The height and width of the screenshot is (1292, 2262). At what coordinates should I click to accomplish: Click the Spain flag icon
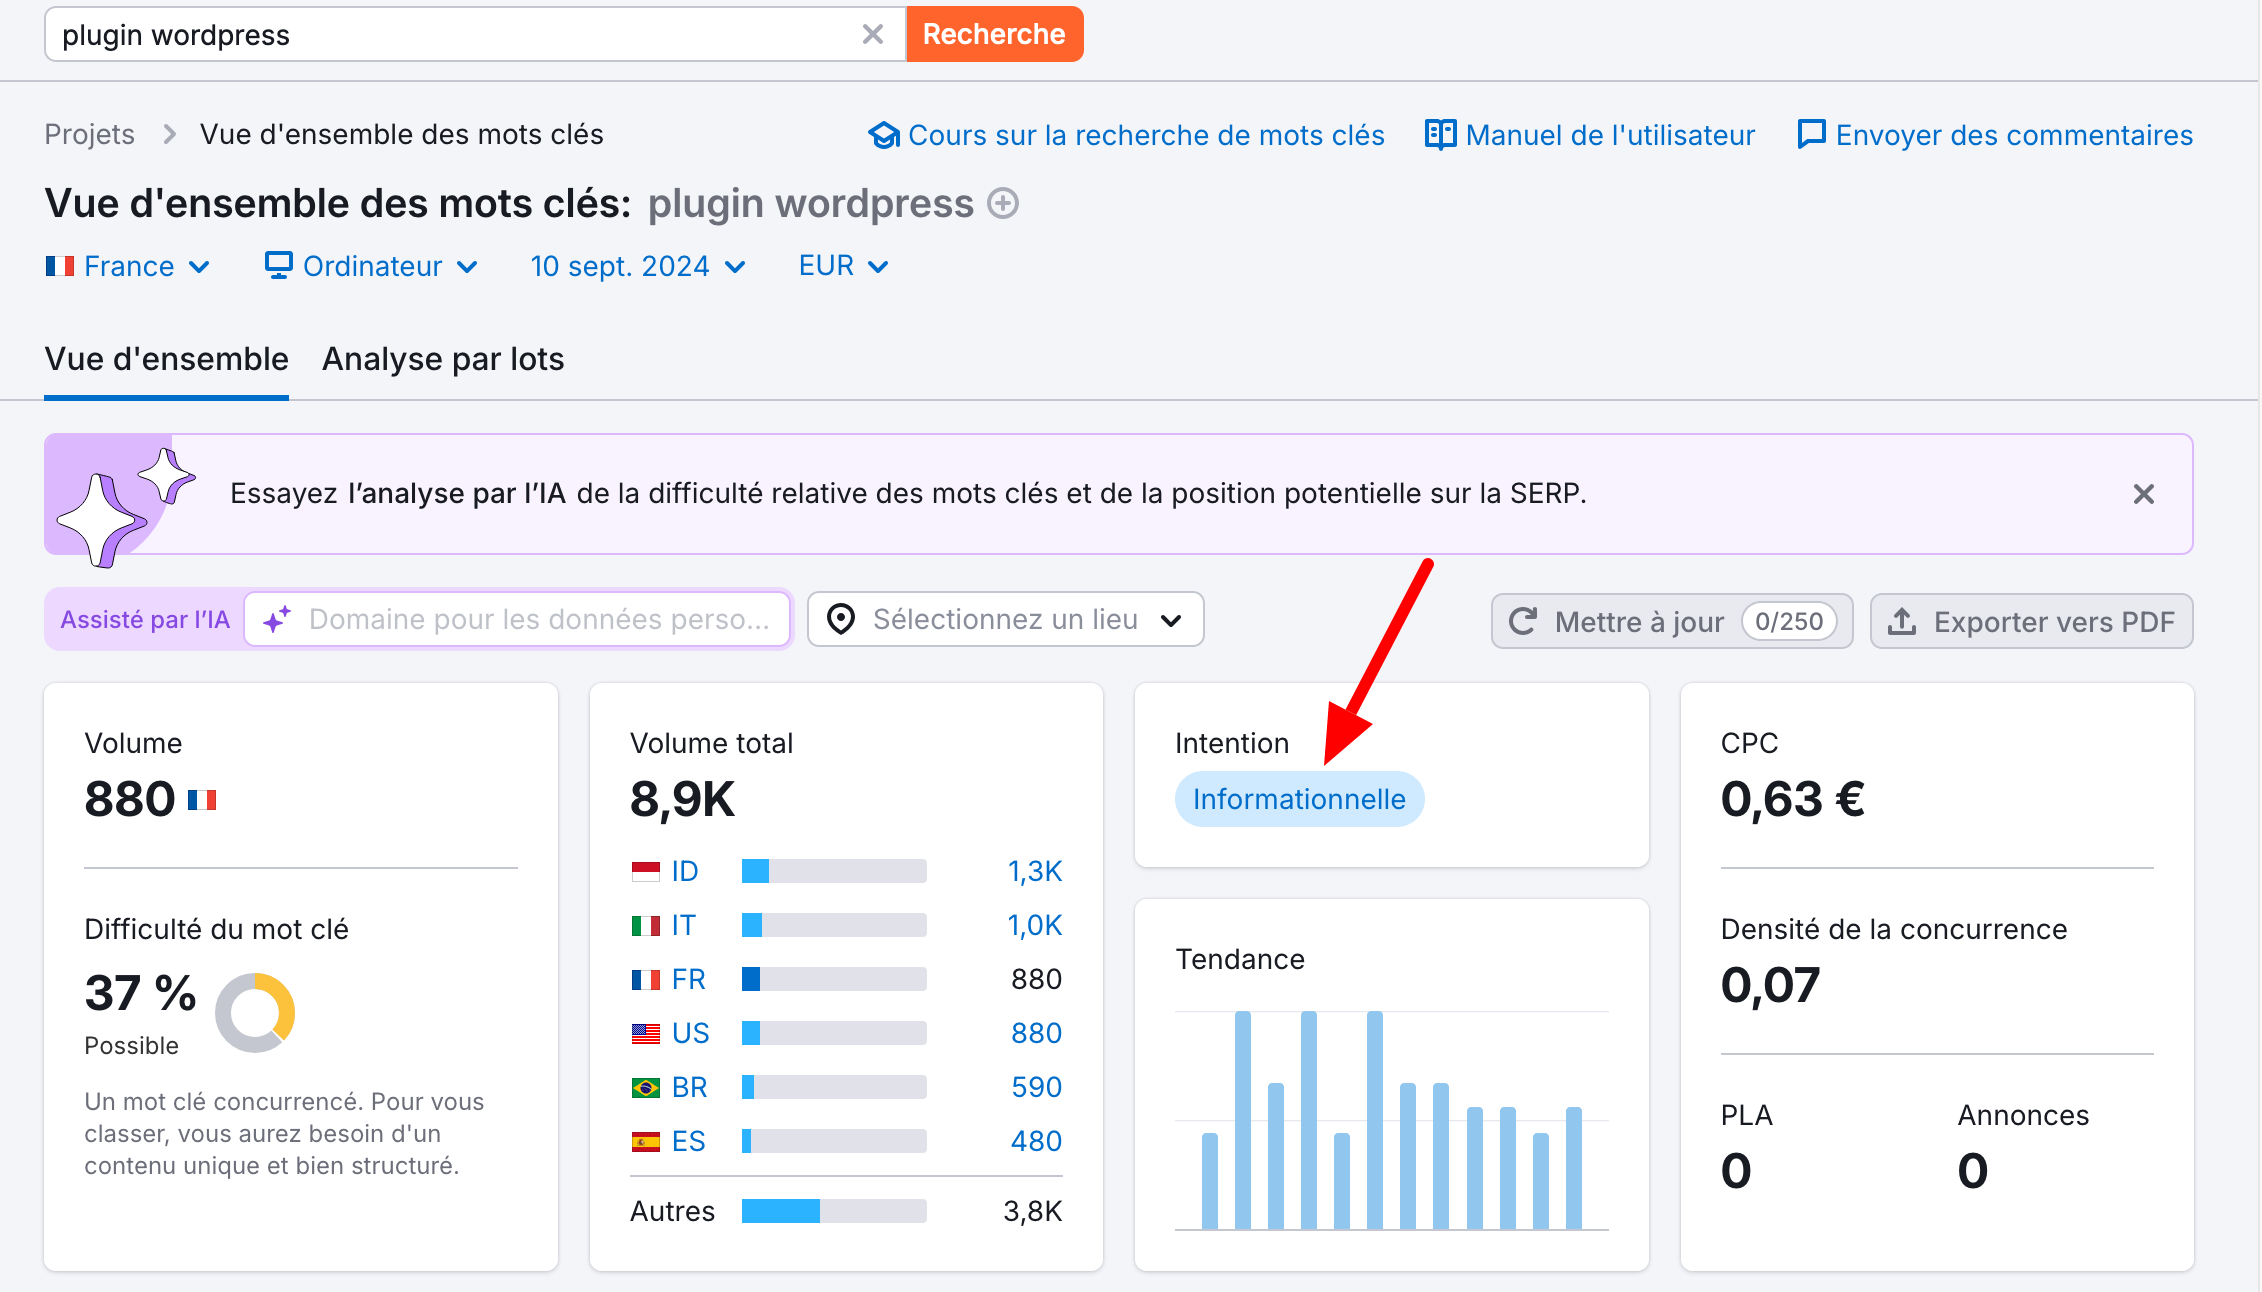[646, 1141]
